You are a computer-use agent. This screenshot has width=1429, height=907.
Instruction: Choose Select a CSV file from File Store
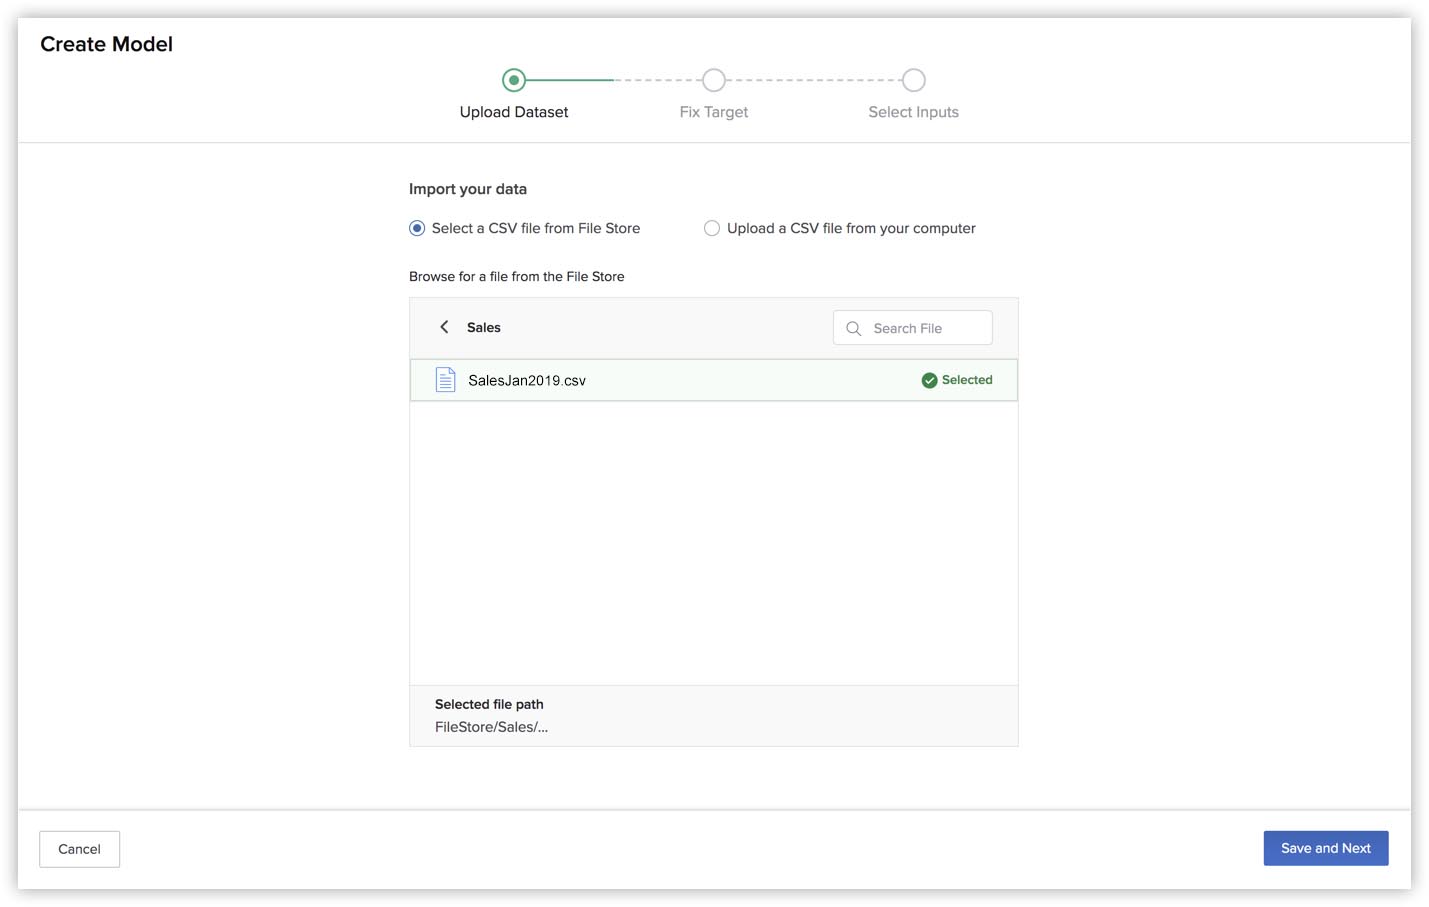[x=417, y=228]
